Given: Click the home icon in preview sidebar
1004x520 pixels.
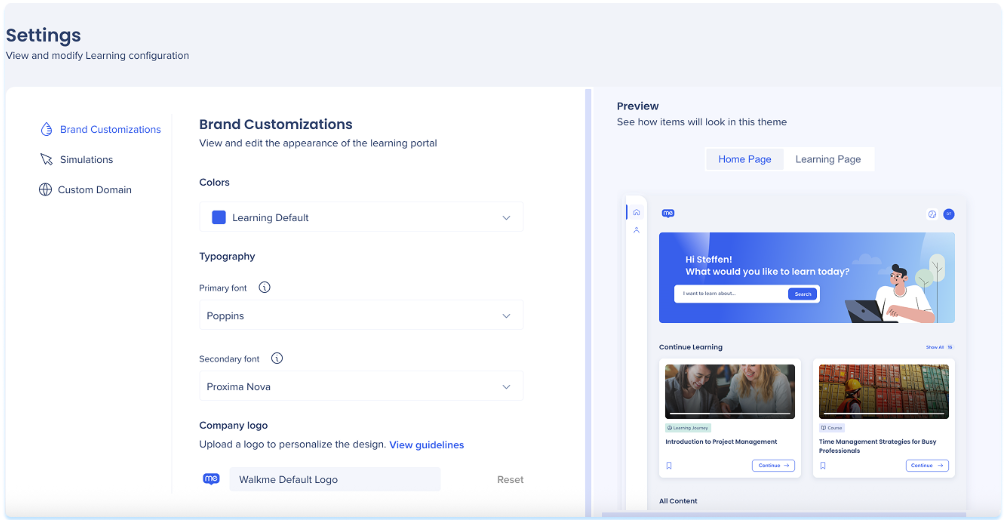Looking at the screenshot, I should 636,212.
